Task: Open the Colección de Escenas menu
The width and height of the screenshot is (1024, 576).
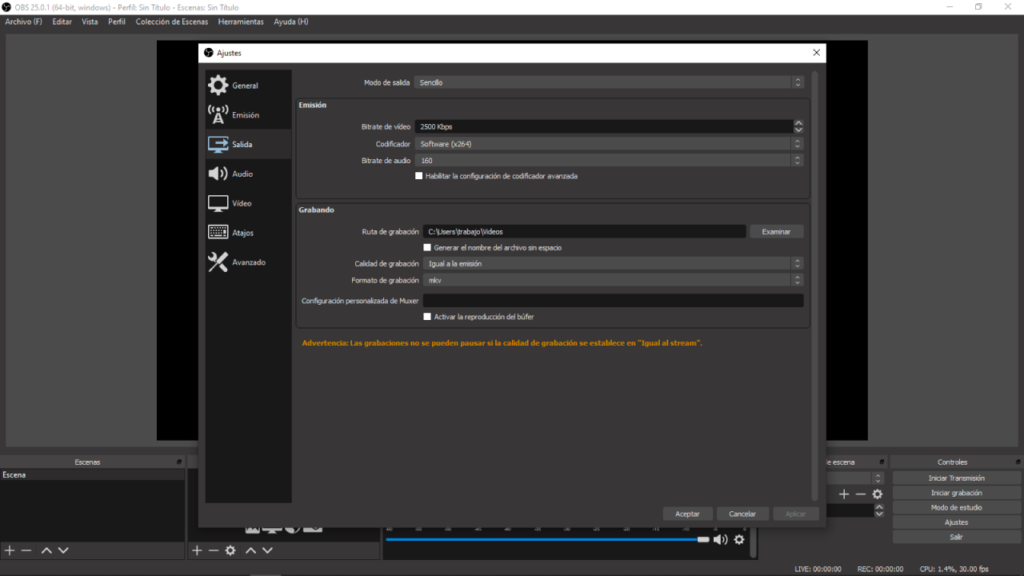Action: 171,22
